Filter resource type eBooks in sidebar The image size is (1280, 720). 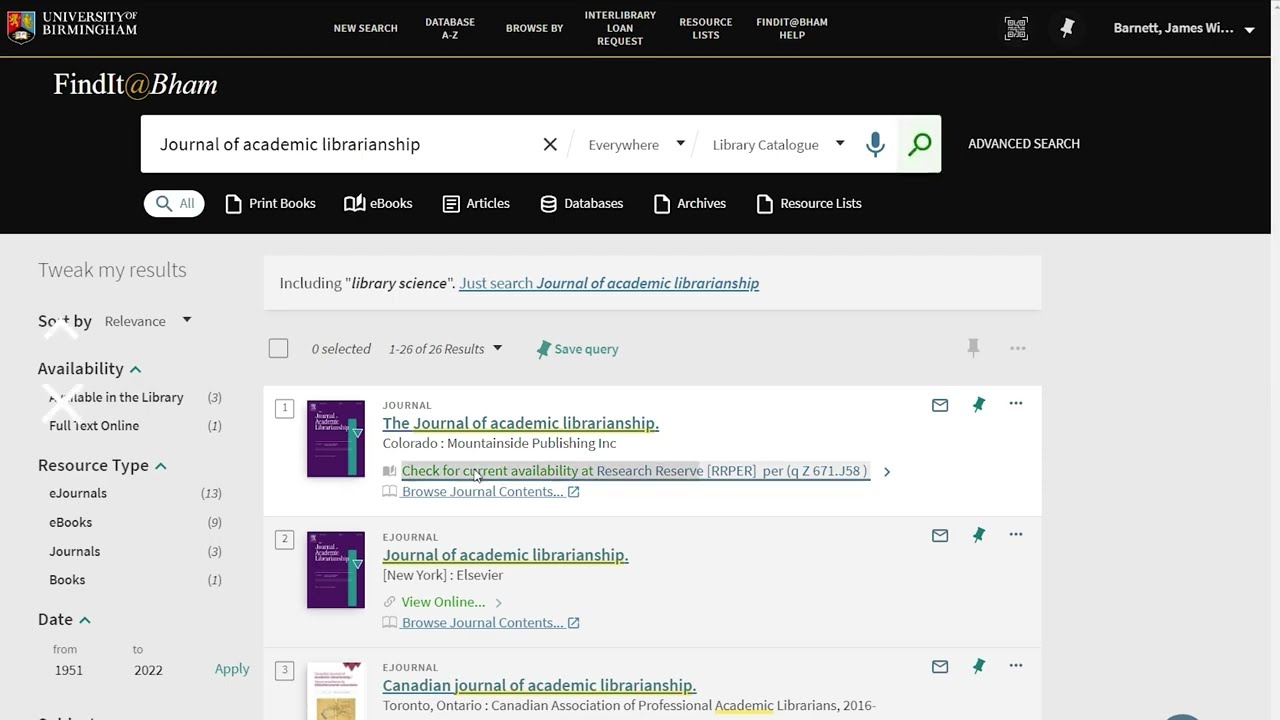(70, 522)
